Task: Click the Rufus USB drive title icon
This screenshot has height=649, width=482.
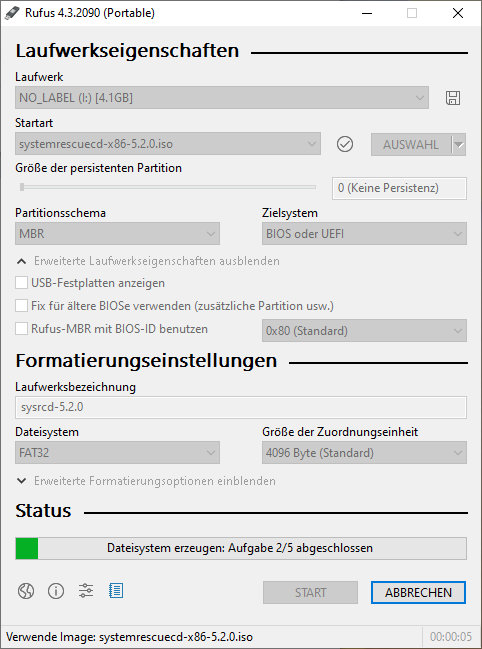Action: click(12, 13)
